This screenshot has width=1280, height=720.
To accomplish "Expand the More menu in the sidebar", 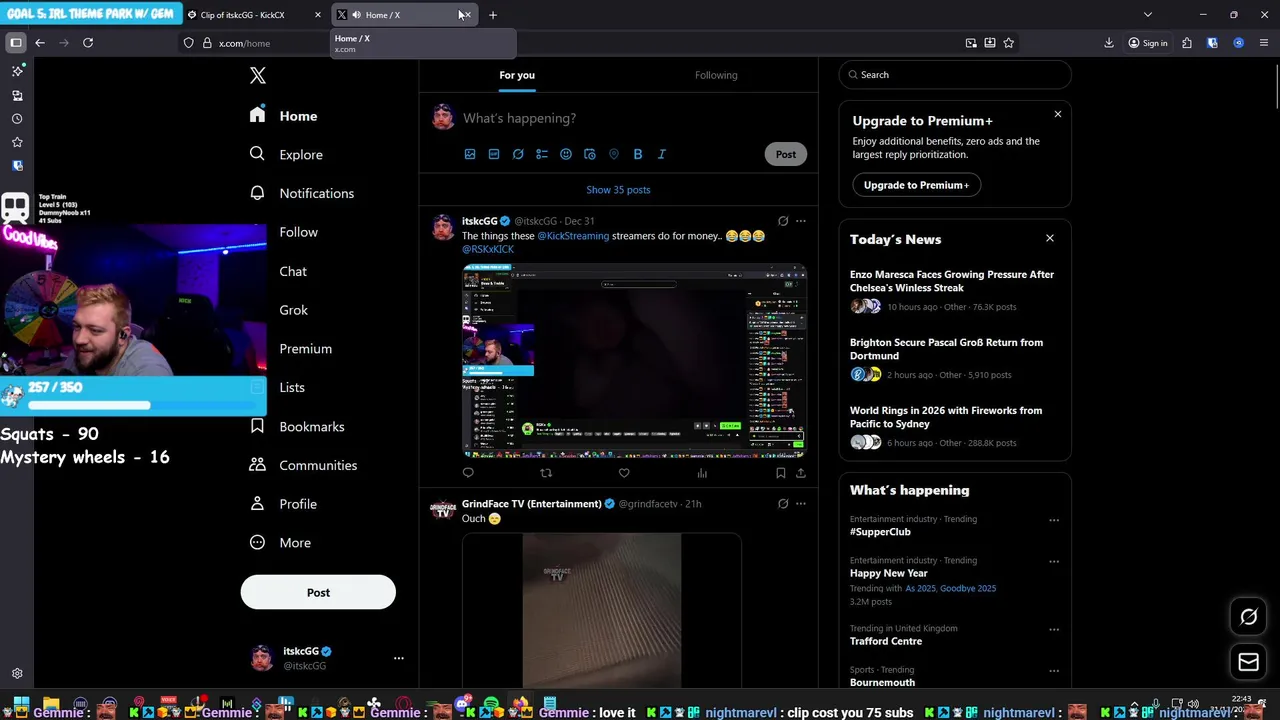I will [x=281, y=543].
